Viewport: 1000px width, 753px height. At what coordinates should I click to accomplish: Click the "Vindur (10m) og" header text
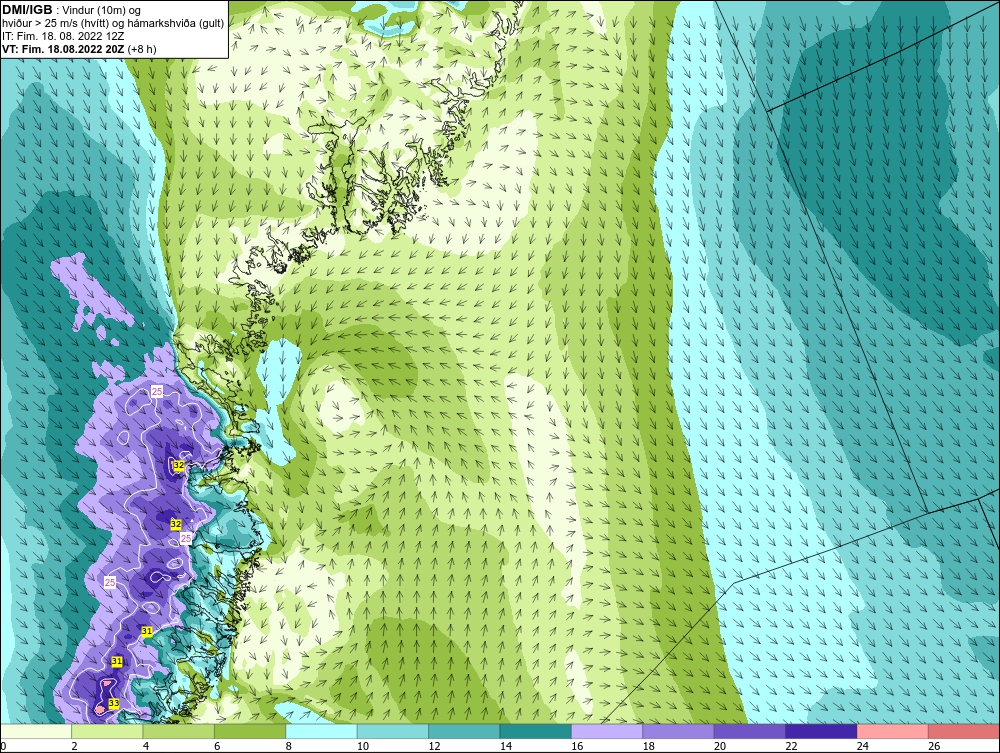(x=103, y=11)
